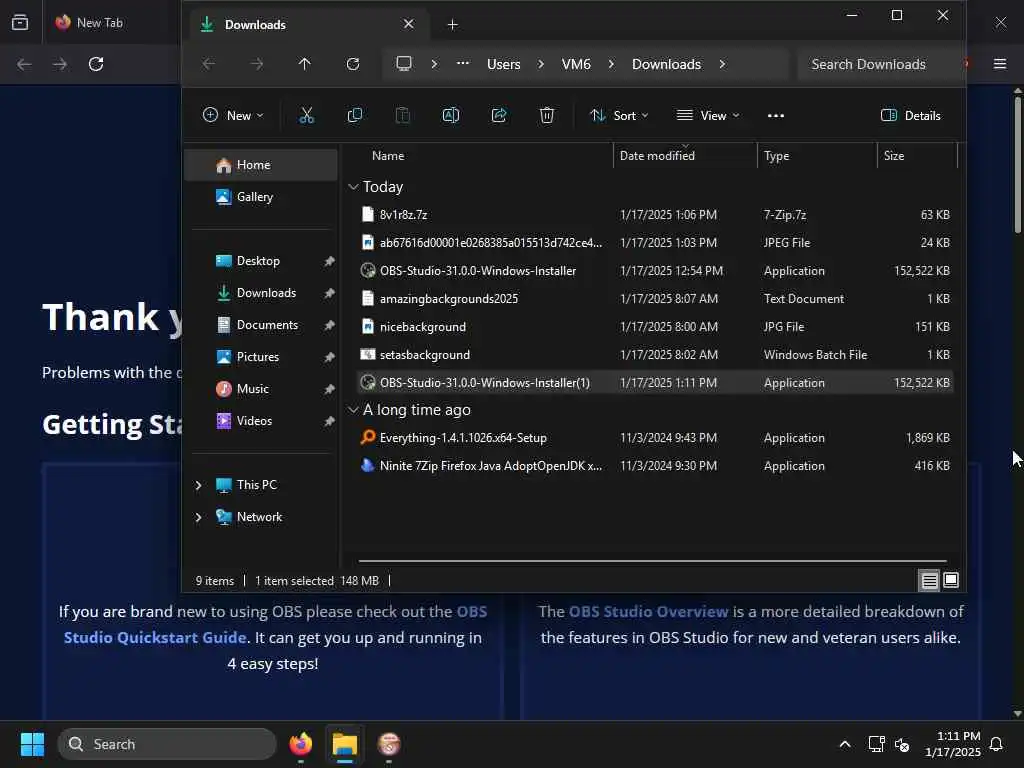Click the Copy icon in Explorer toolbar
The height and width of the screenshot is (768, 1024).
tap(355, 116)
